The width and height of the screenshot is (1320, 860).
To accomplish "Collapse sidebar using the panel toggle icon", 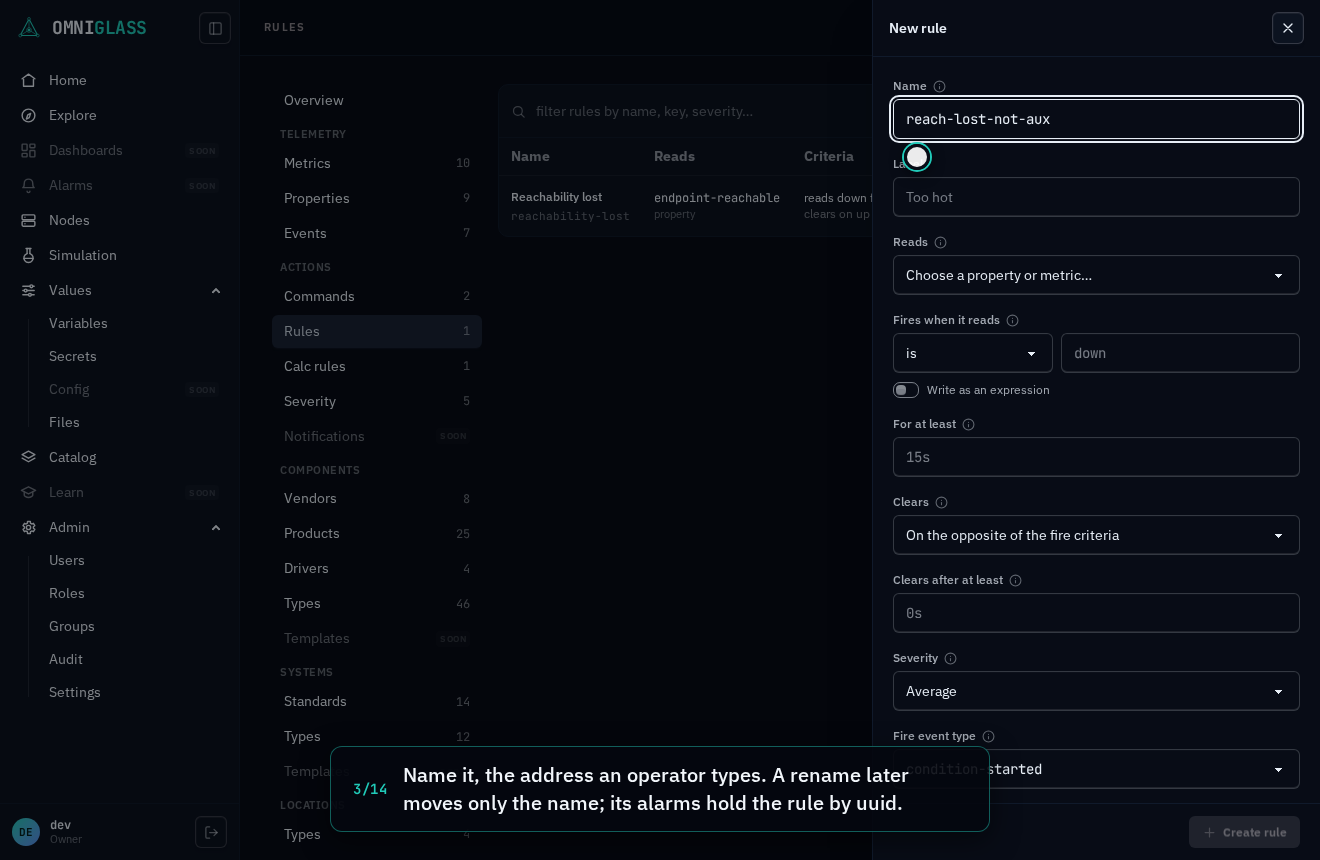I will click(x=215, y=28).
